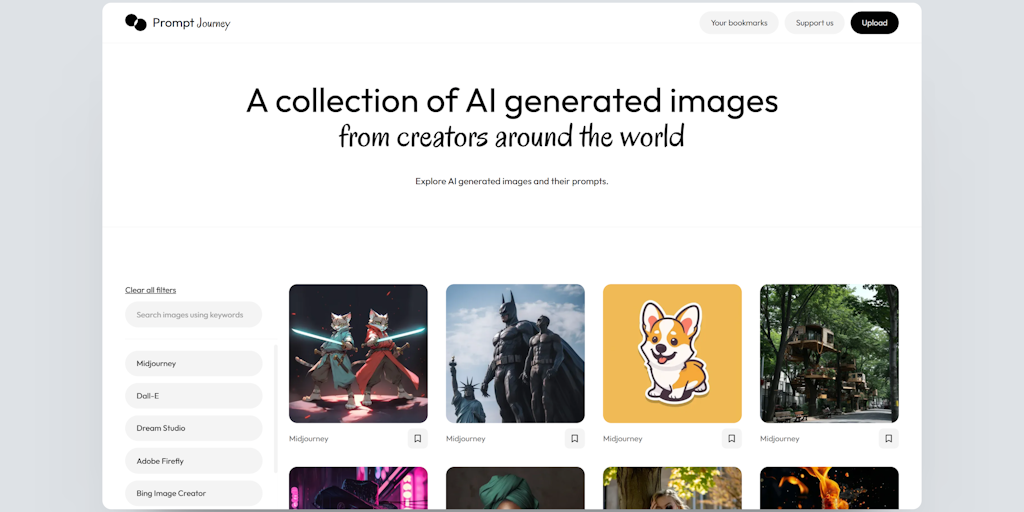
Task: Click the filter list scrollbar
Action: point(276,409)
